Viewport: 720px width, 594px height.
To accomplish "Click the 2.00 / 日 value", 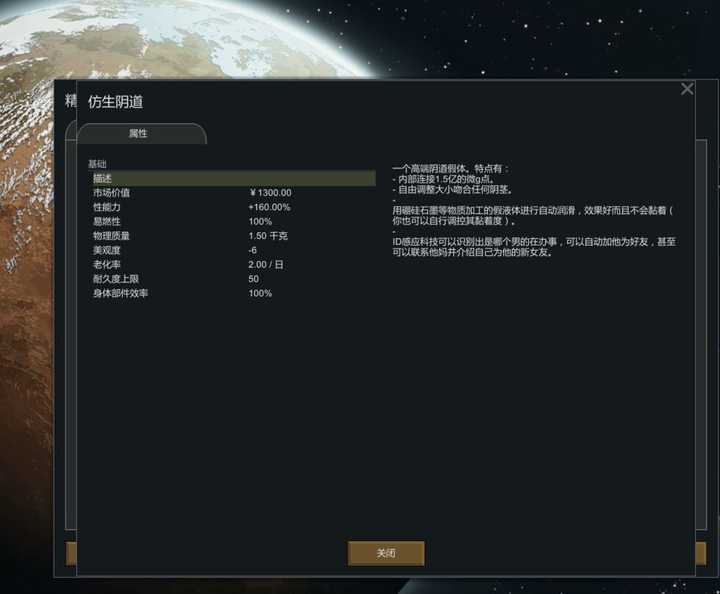I will (x=266, y=264).
